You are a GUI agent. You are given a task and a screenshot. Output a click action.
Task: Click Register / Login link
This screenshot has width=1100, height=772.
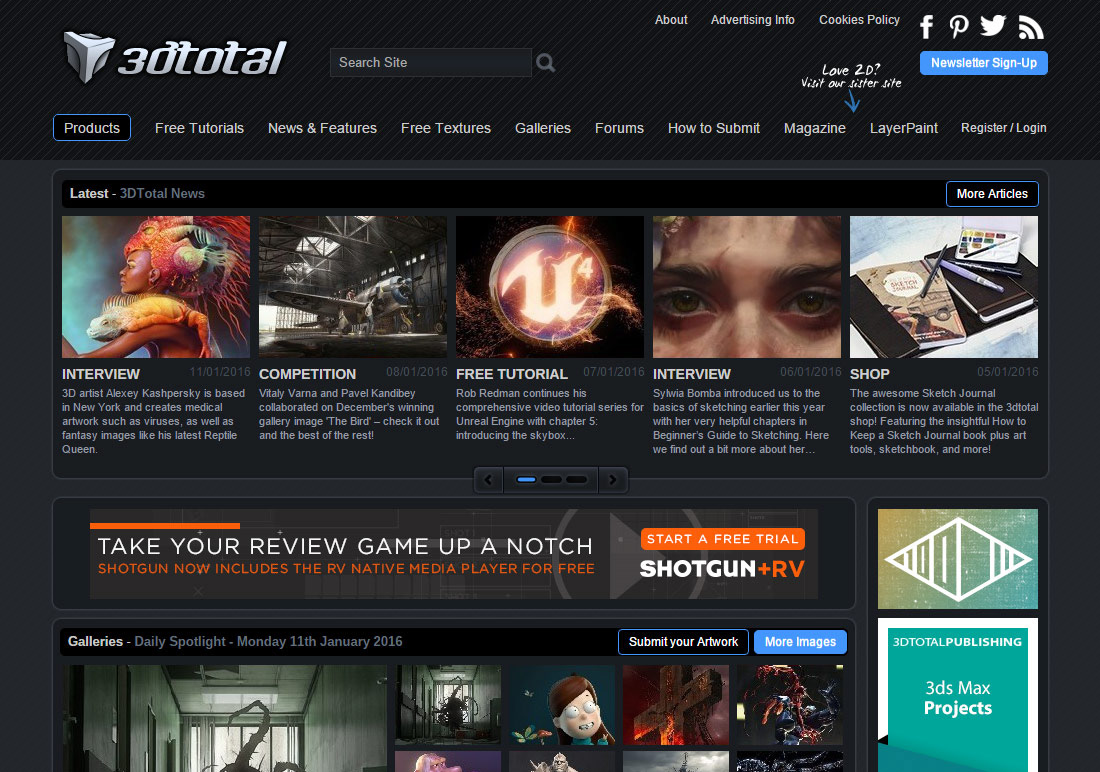pos(1003,128)
